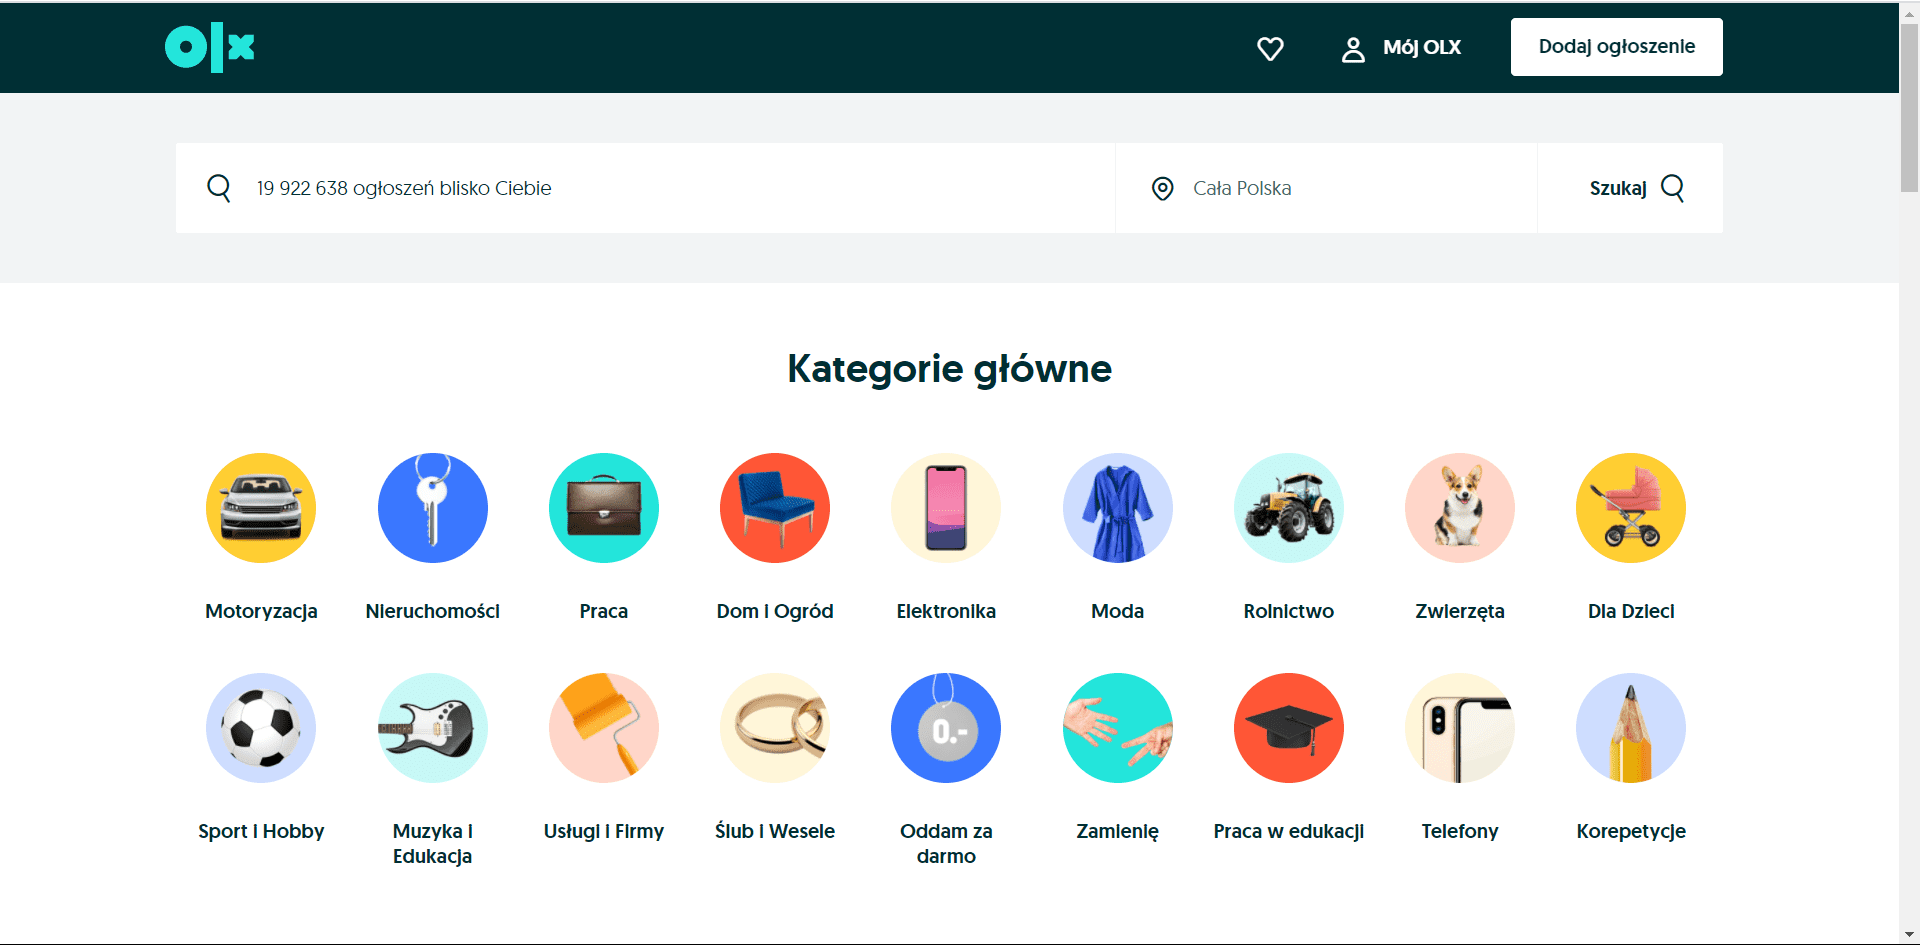Click the Nieruchomości text label
The image size is (1920, 945).
pos(433,611)
